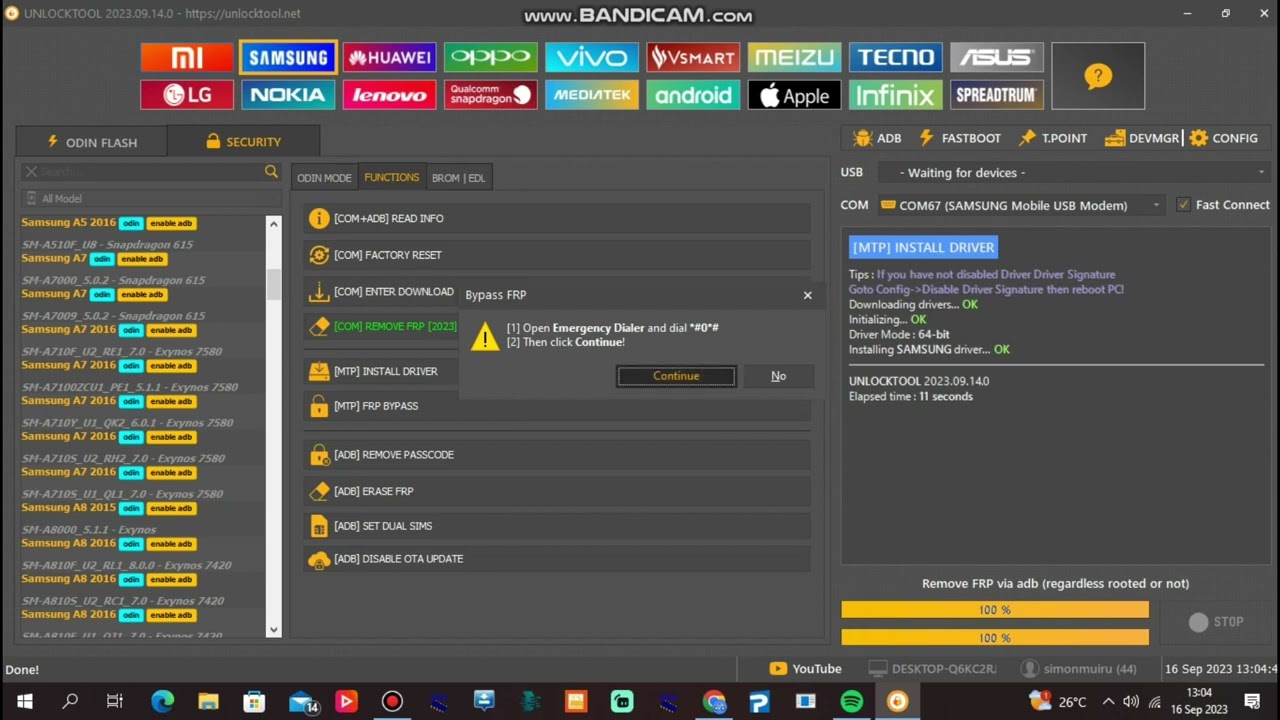Select SM-A8000_5.1.1 Exynos model
This screenshot has height=720, width=1280.
(89, 530)
